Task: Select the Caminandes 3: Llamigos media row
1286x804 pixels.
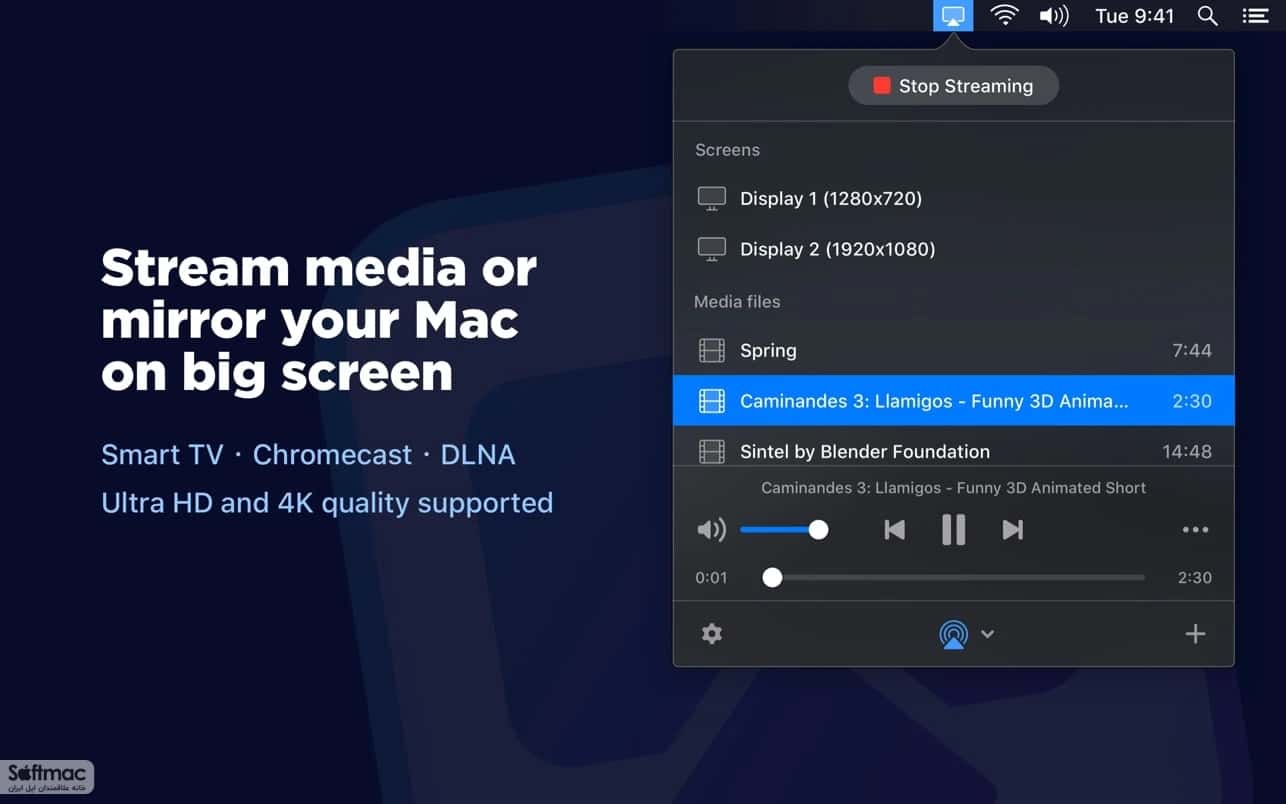Action: point(954,401)
